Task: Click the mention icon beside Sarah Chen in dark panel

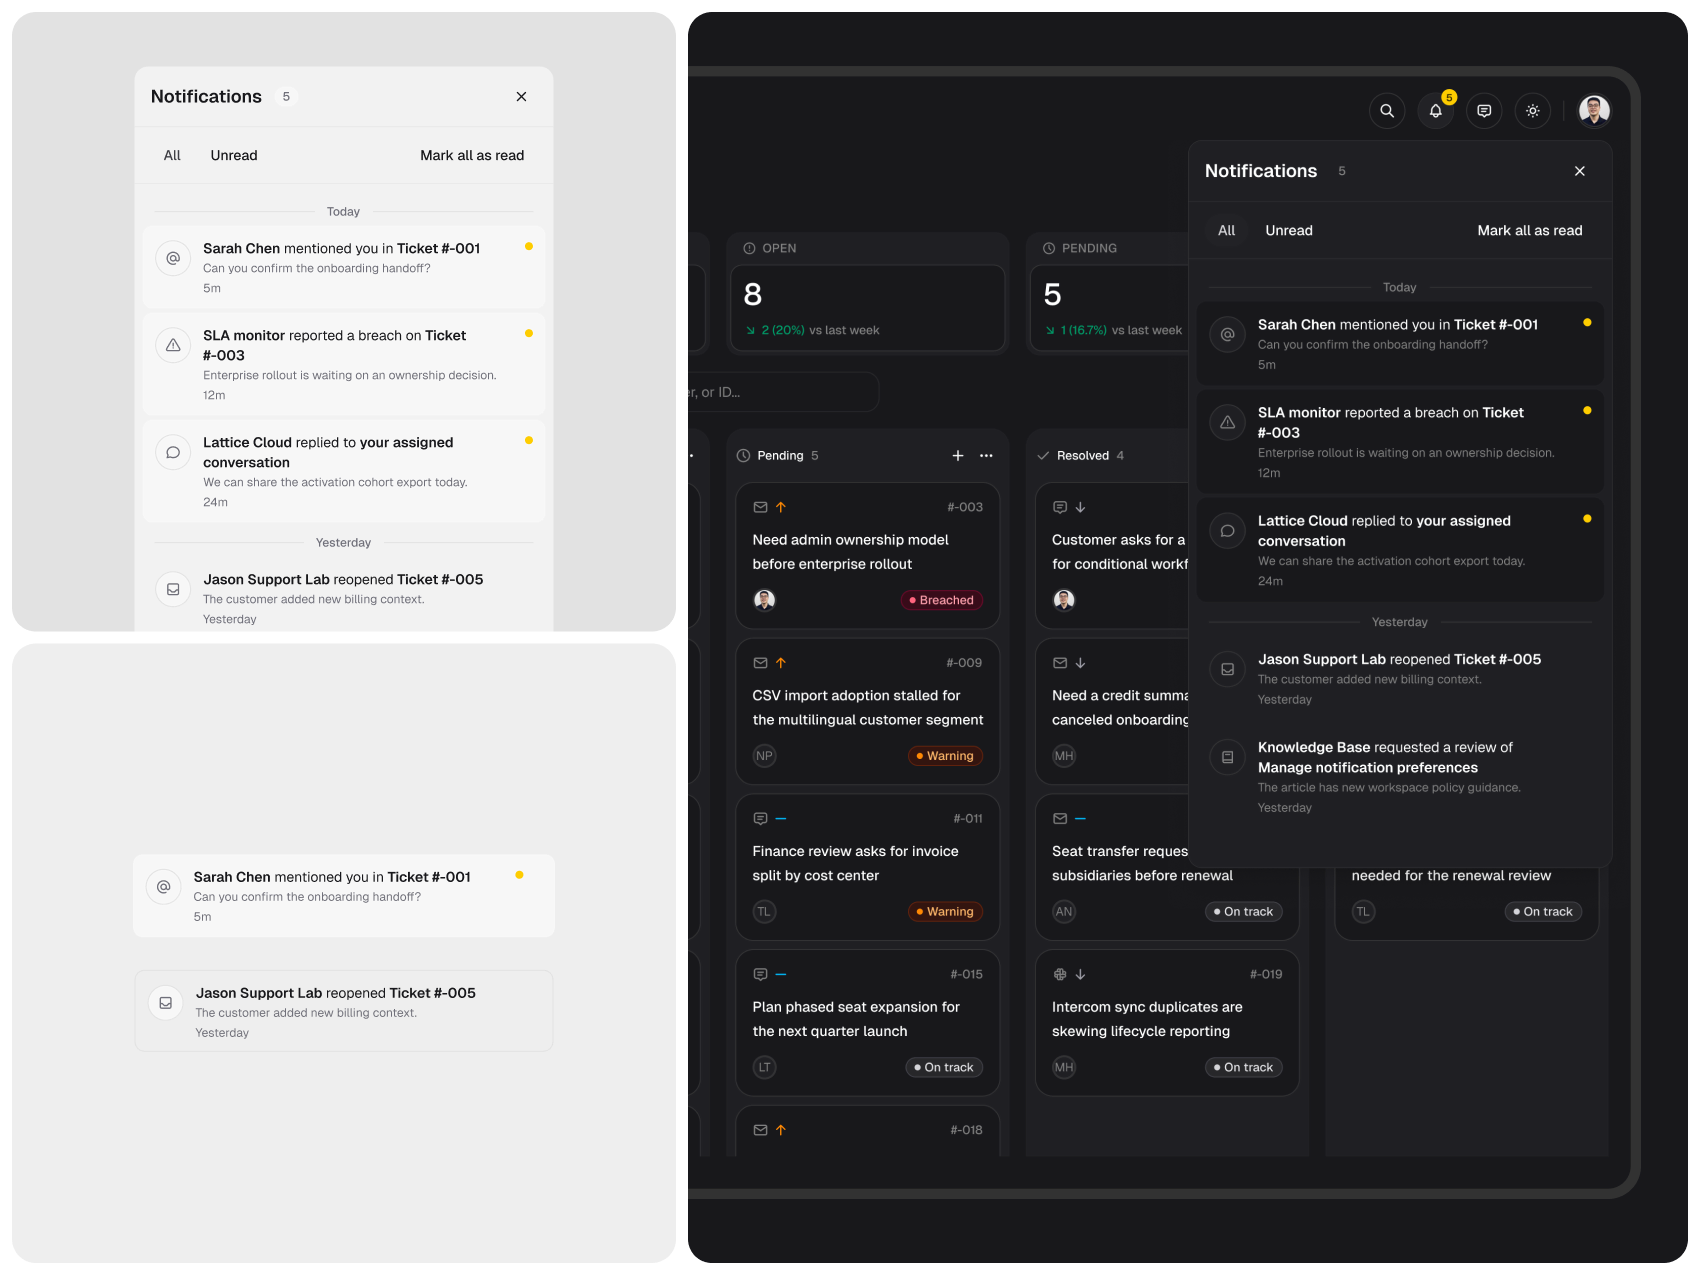Action: (1228, 335)
